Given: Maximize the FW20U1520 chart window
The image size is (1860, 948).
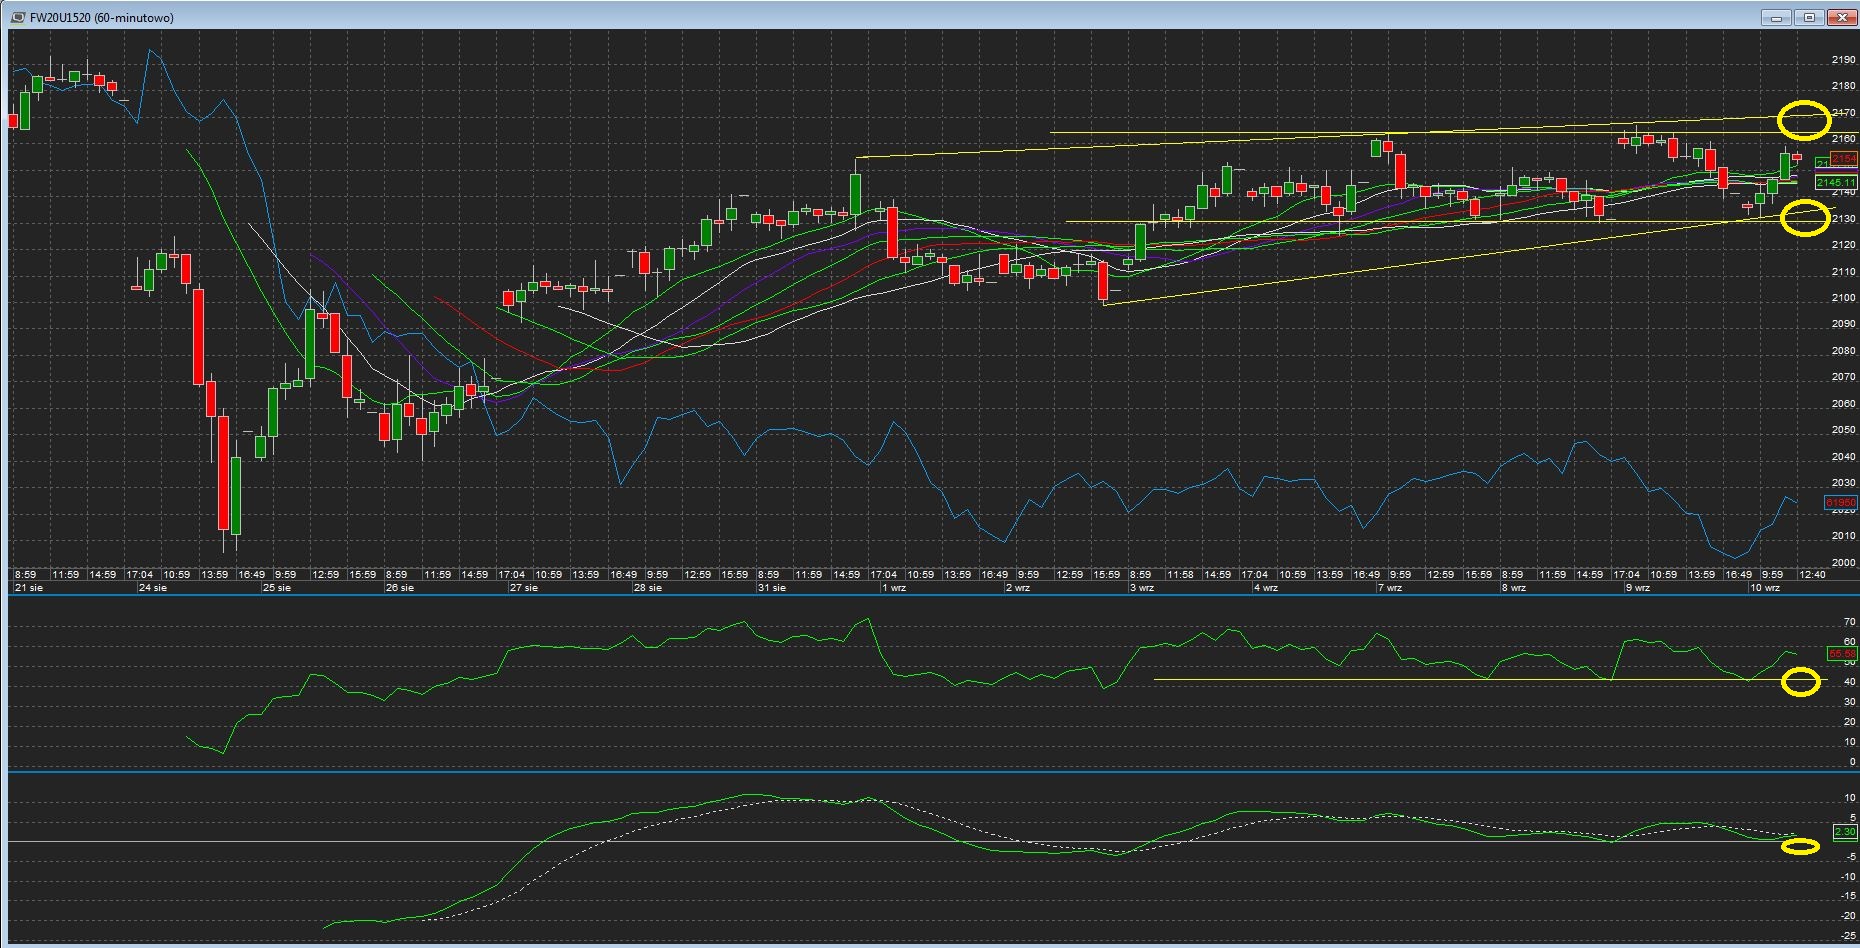Looking at the screenshot, I should pyautogui.click(x=1809, y=17).
